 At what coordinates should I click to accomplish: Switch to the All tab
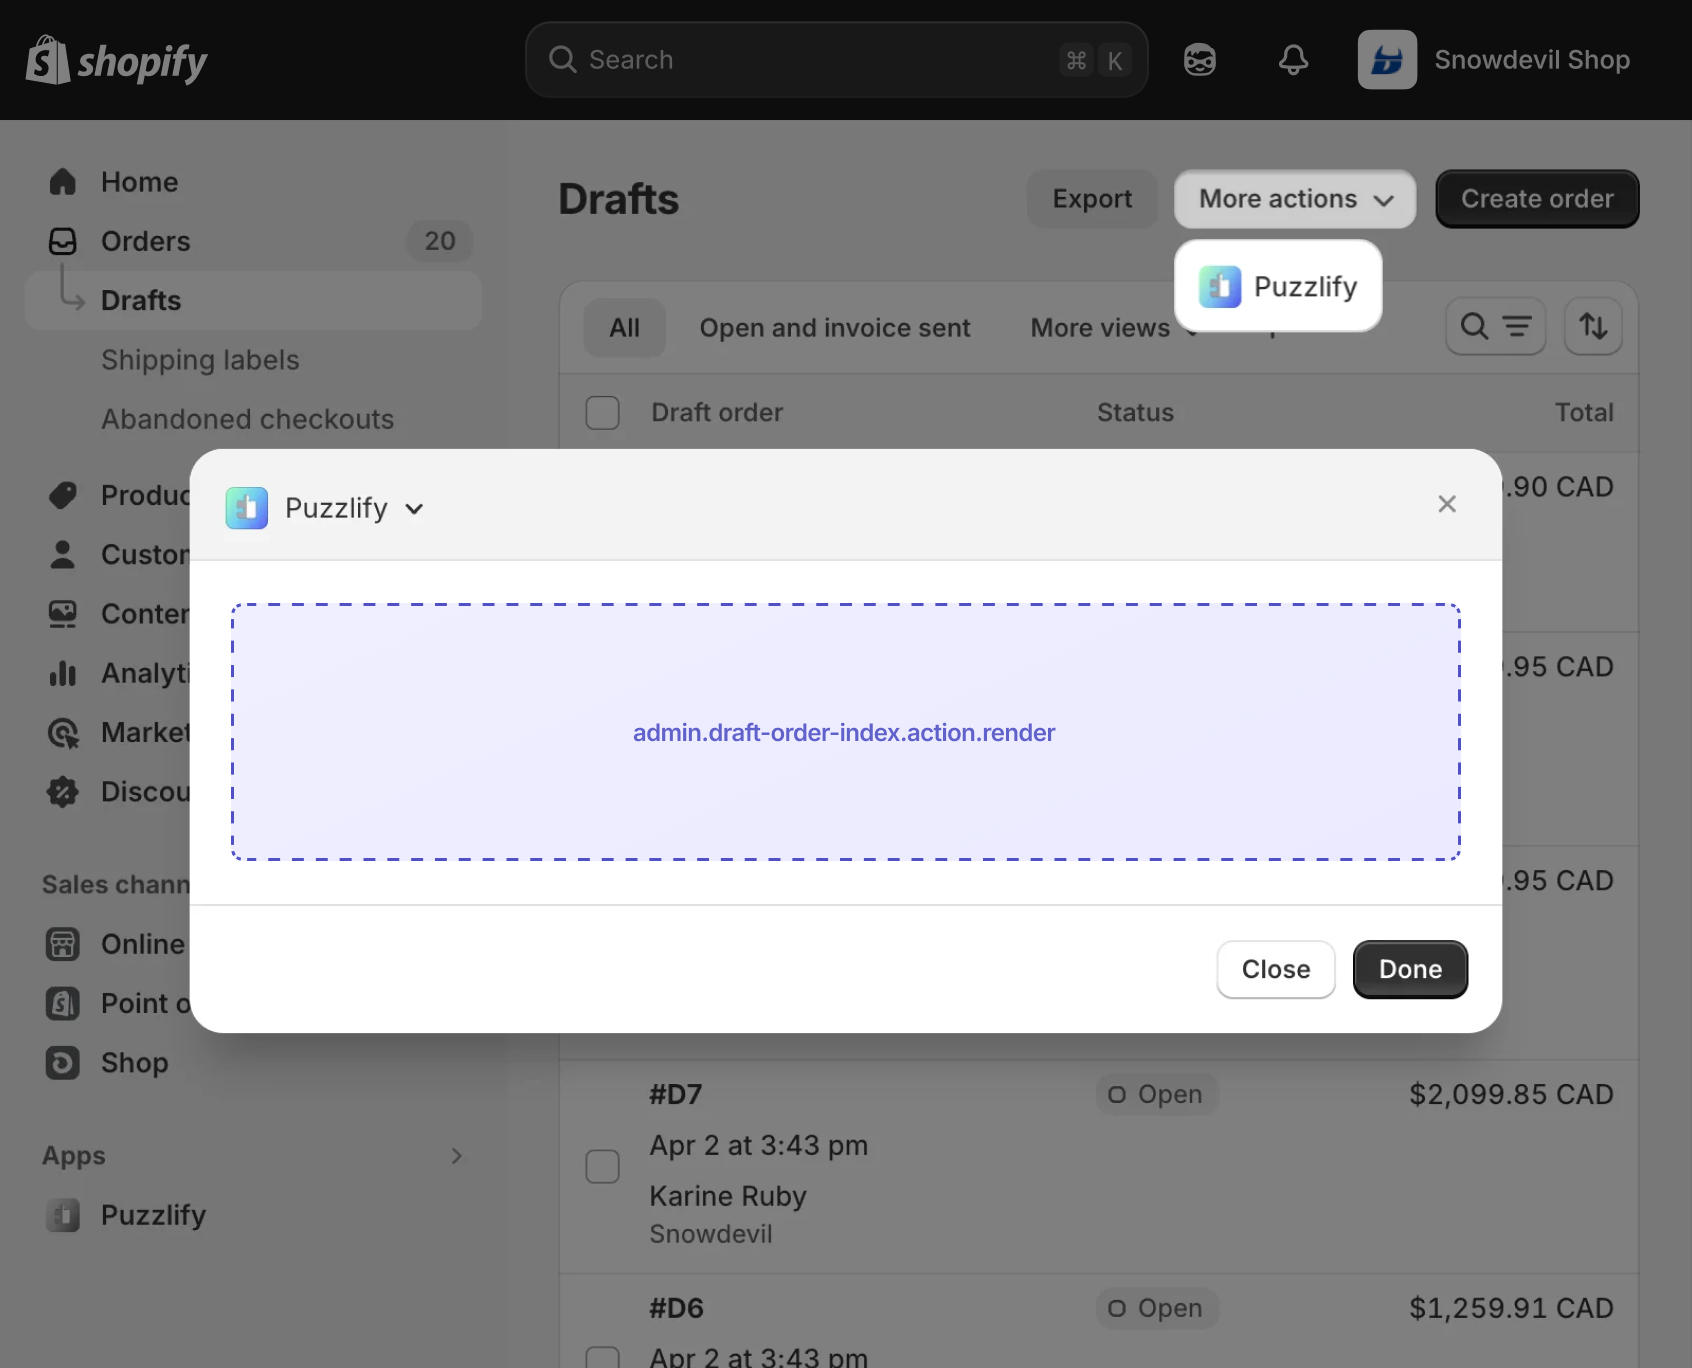[625, 328]
